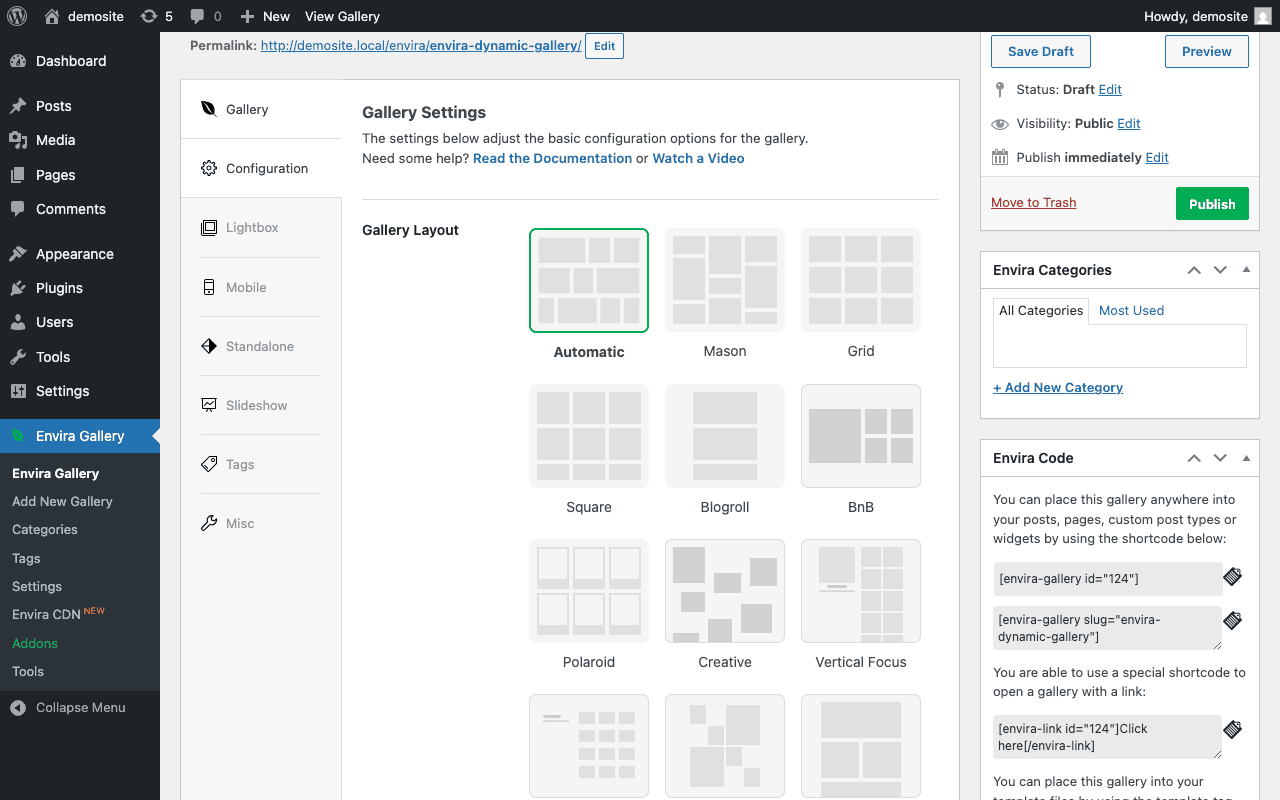This screenshot has width=1280, height=800.
Task: Collapse the Envira Categories panel
Action: (x=1246, y=270)
